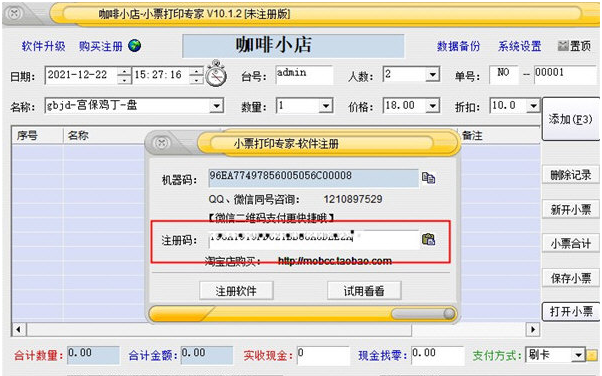The height and width of the screenshot is (376, 602).
Task: Click the gray slider knob at dialog bottom
Action: coord(449,314)
